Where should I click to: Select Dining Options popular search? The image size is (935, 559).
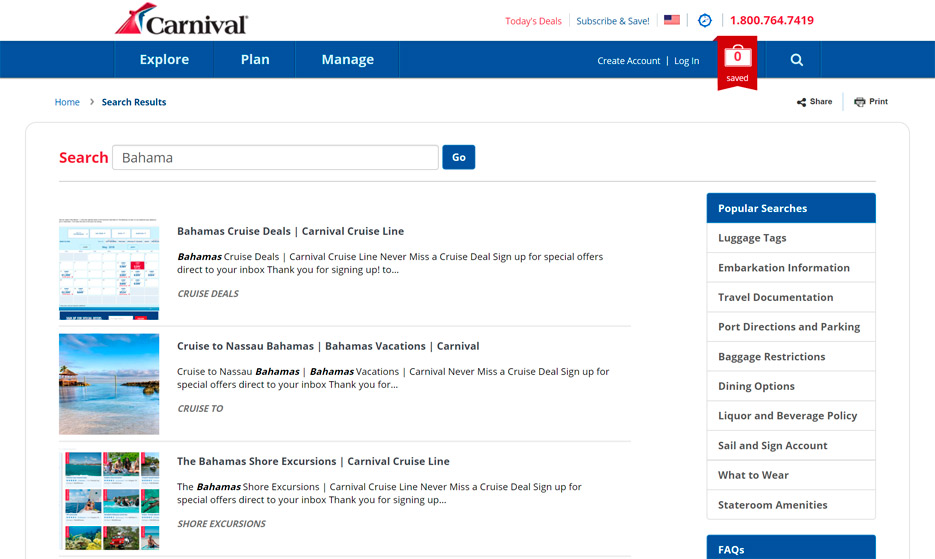pos(791,386)
